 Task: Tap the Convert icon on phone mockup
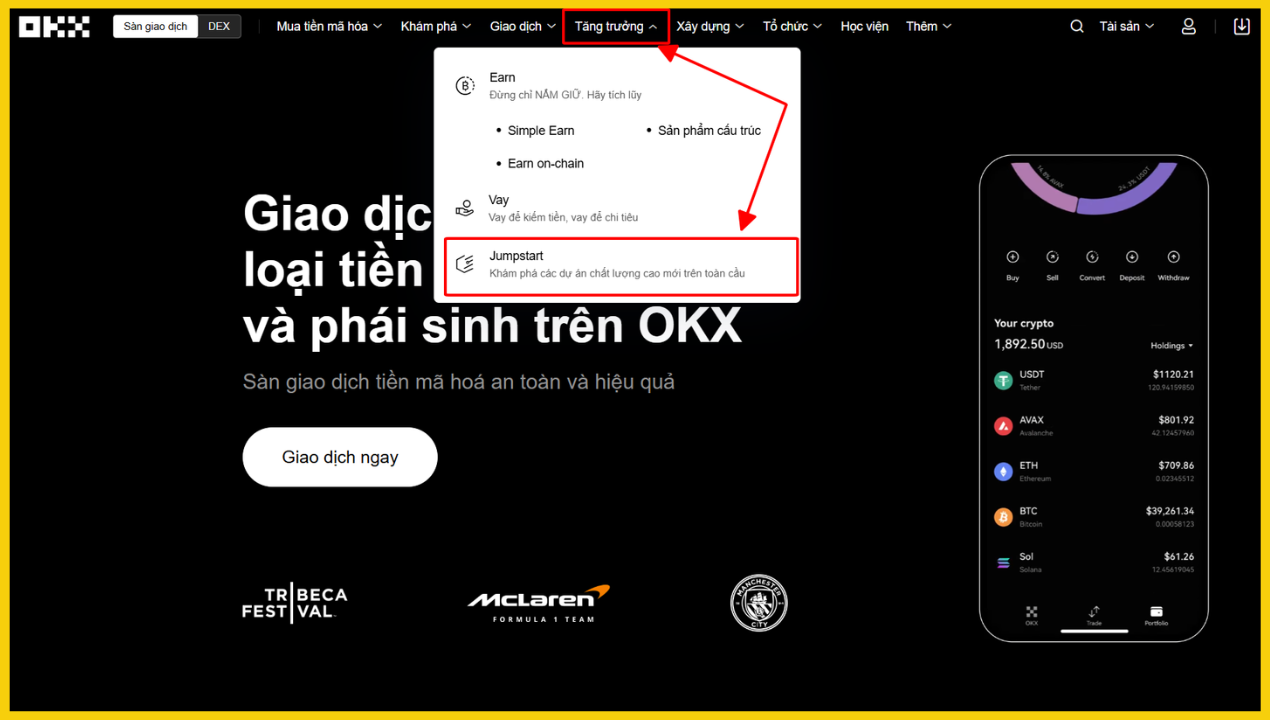click(x=1092, y=257)
